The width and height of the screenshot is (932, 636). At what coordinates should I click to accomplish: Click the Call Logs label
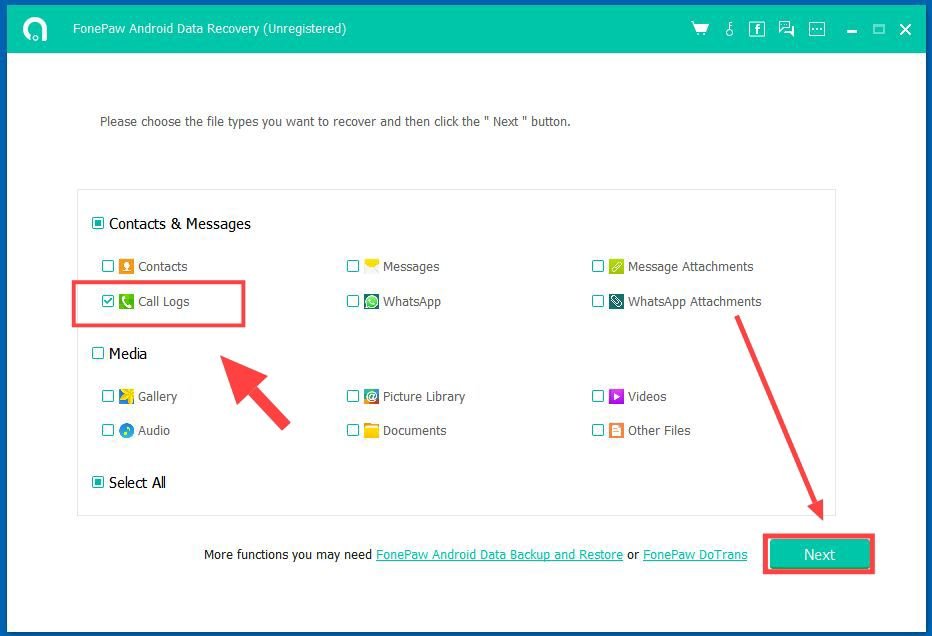(163, 302)
